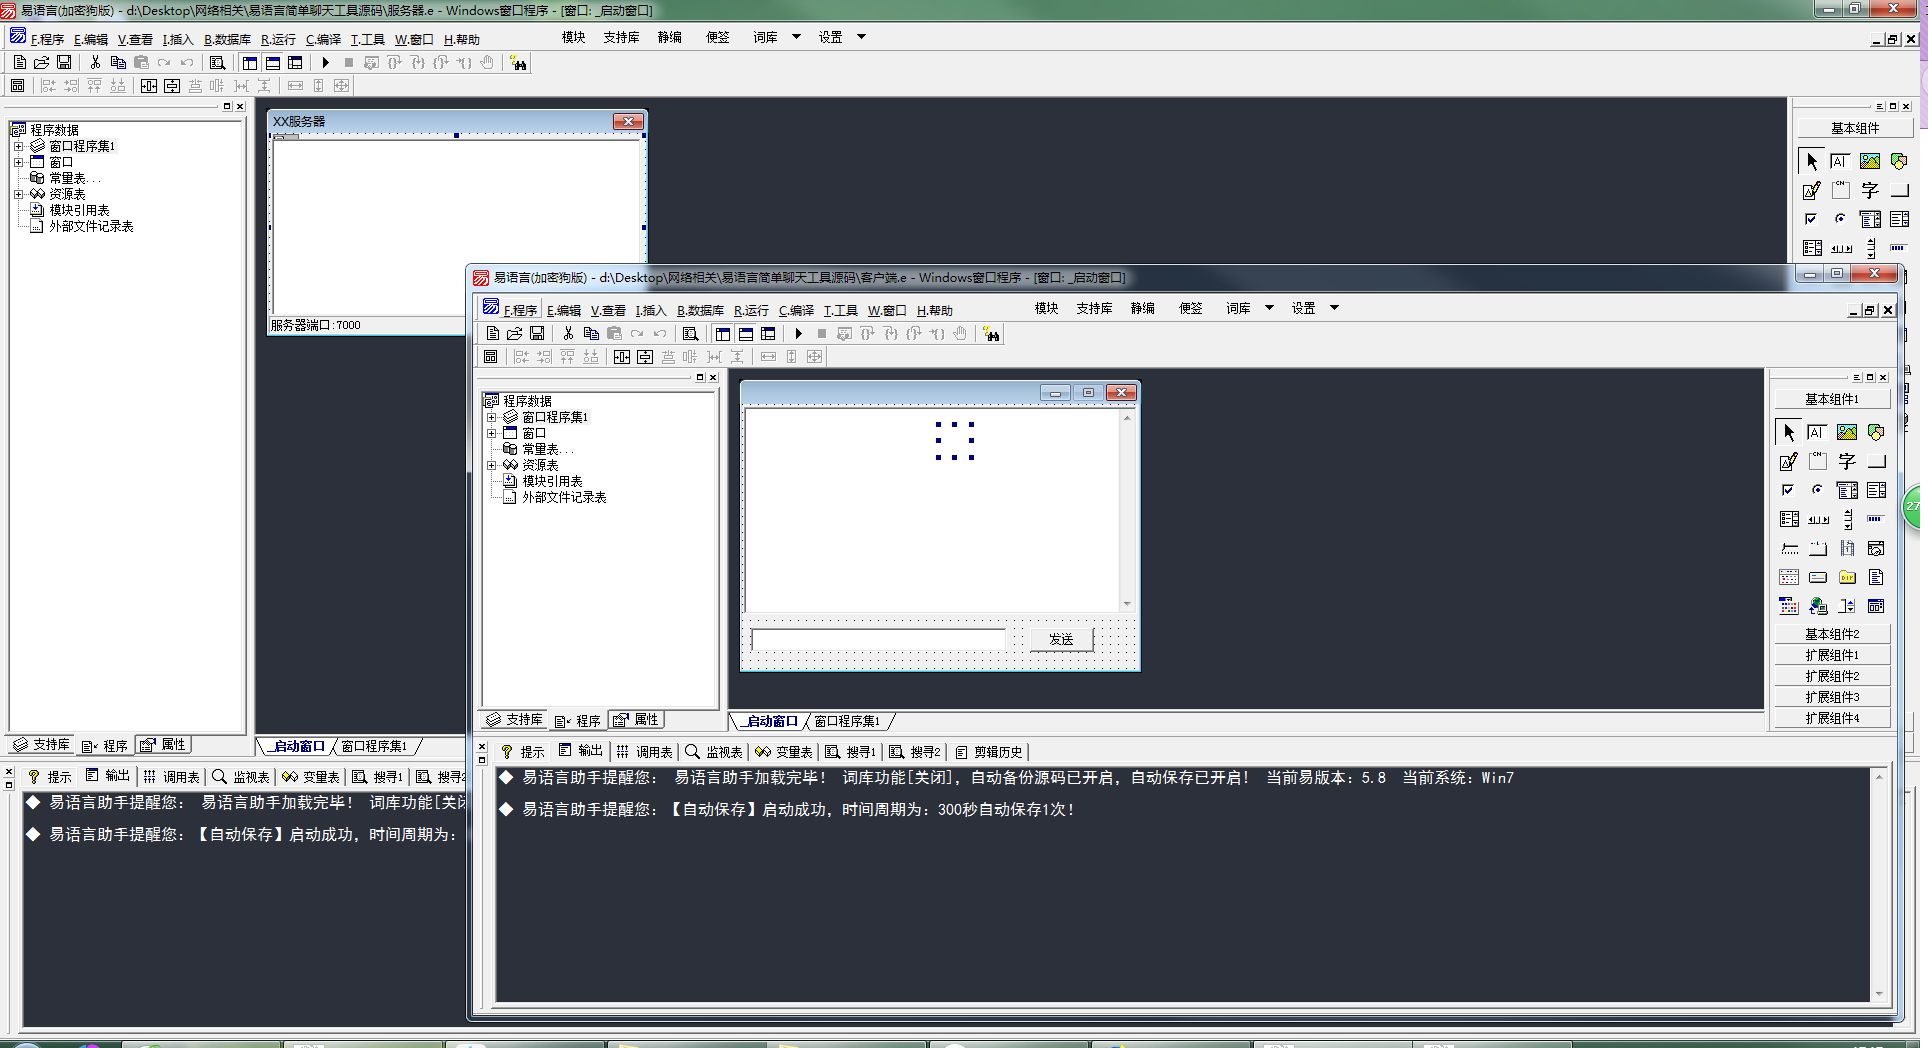Open R.运行 menu in client window

(751, 310)
